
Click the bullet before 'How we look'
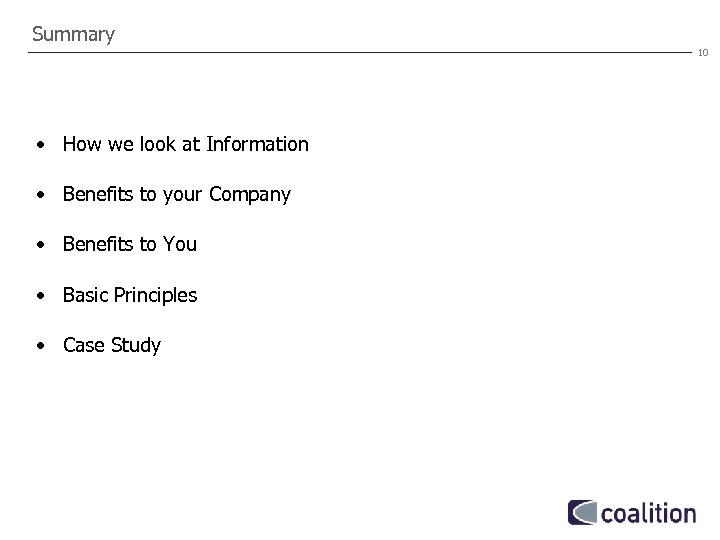(x=38, y=145)
